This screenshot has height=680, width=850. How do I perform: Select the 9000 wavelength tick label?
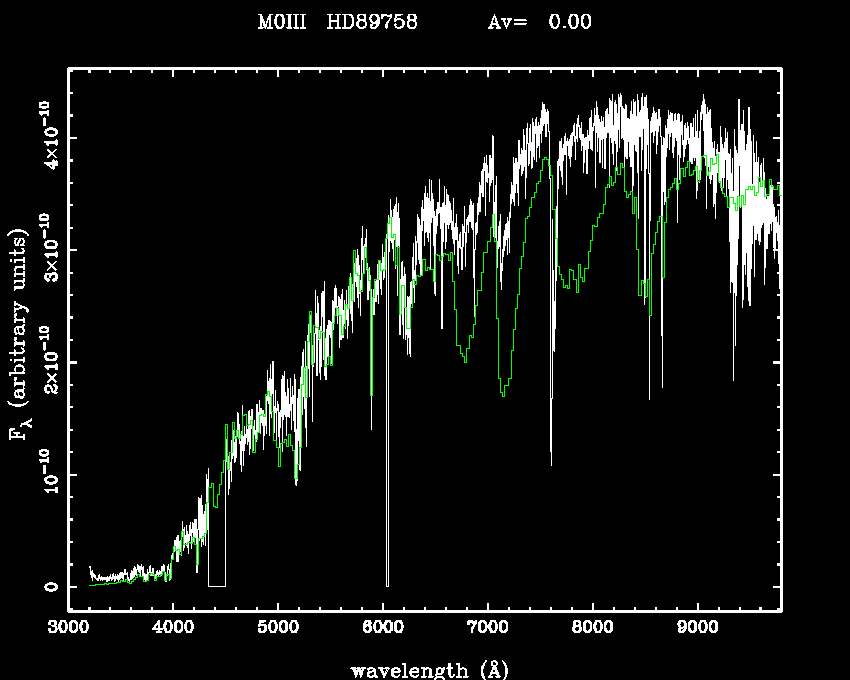[x=698, y=629]
